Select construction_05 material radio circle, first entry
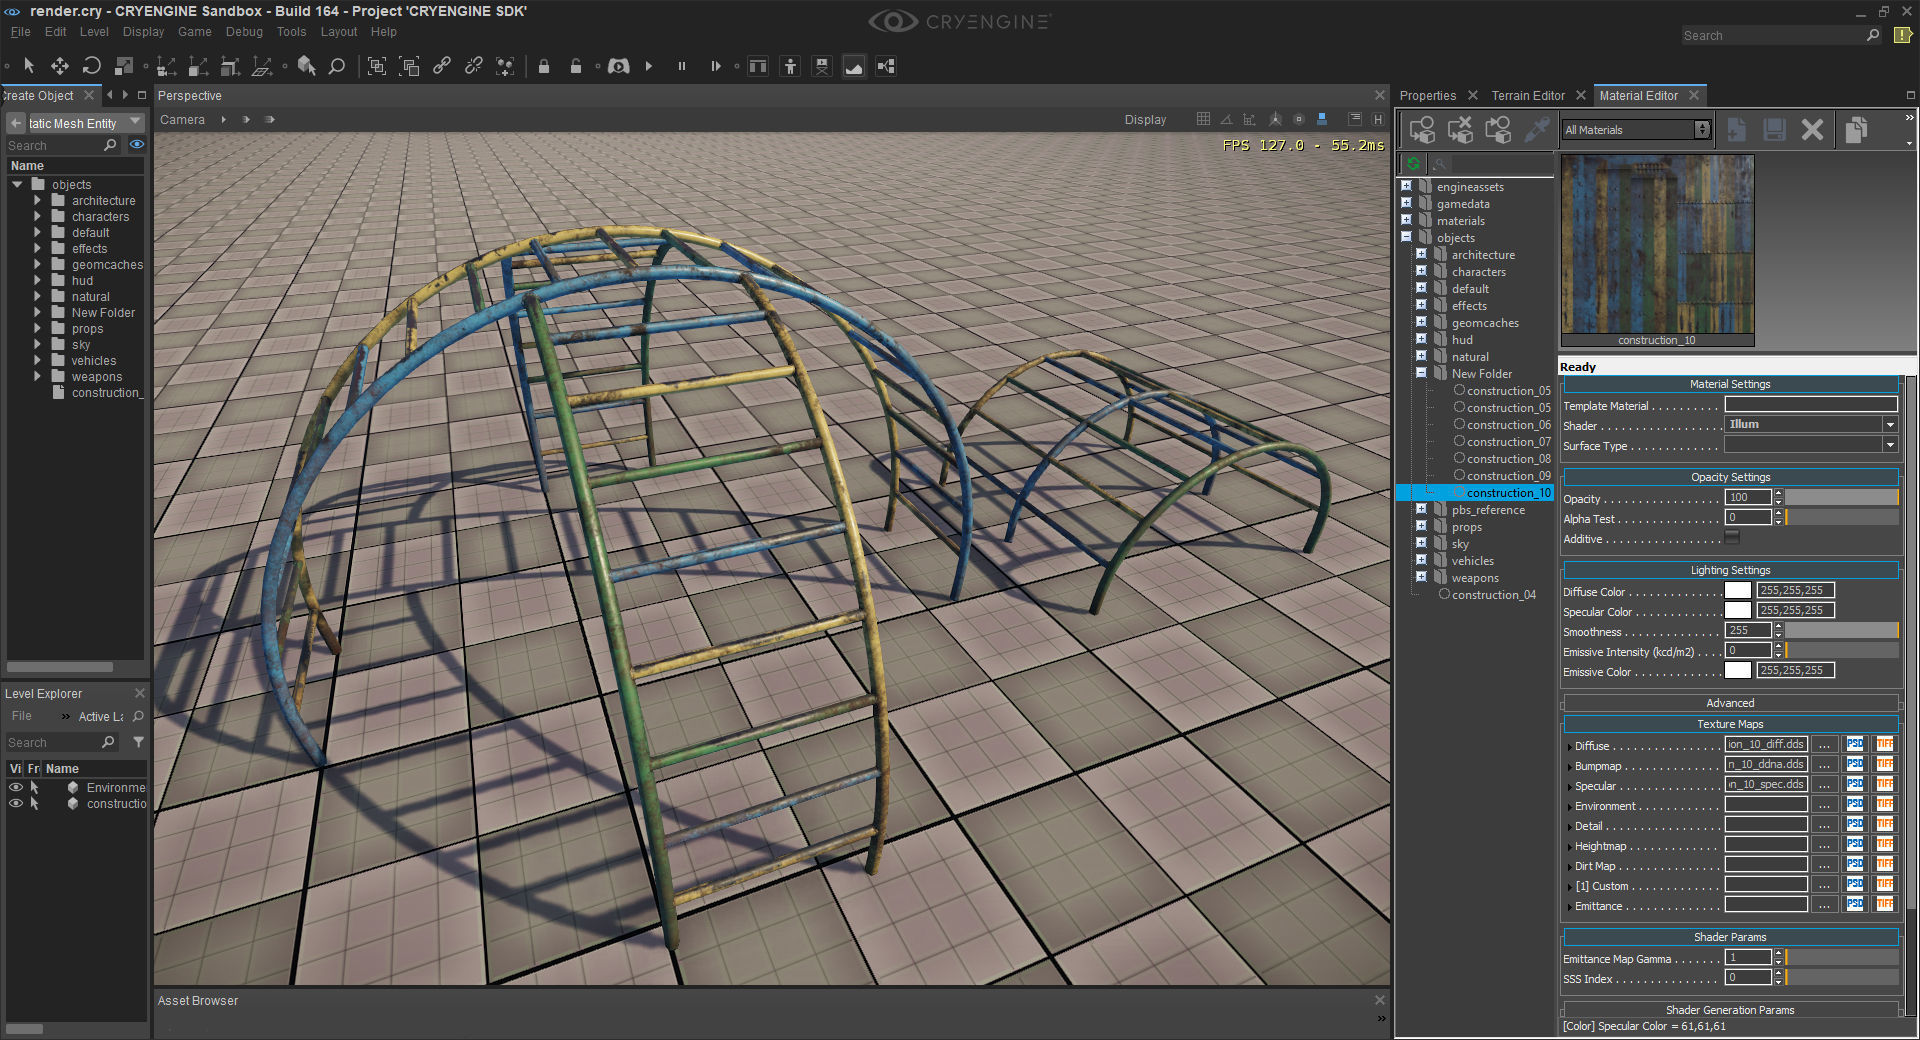The height and width of the screenshot is (1040, 1920). pos(1459,390)
